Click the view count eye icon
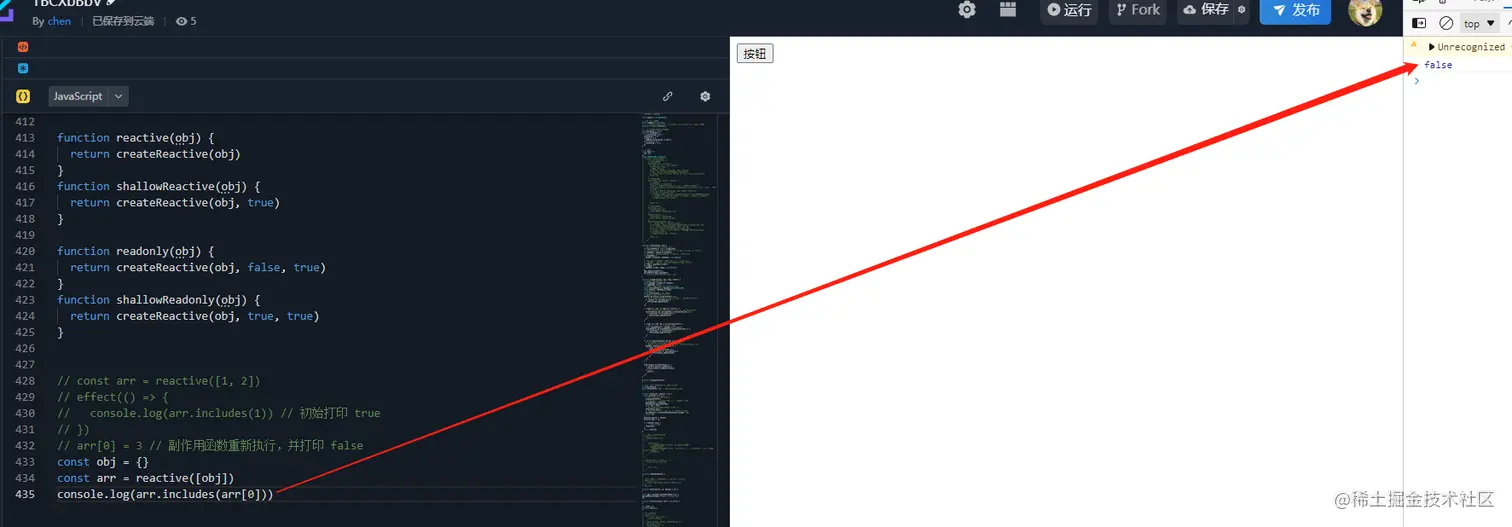This screenshot has width=1512, height=527. [x=181, y=21]
